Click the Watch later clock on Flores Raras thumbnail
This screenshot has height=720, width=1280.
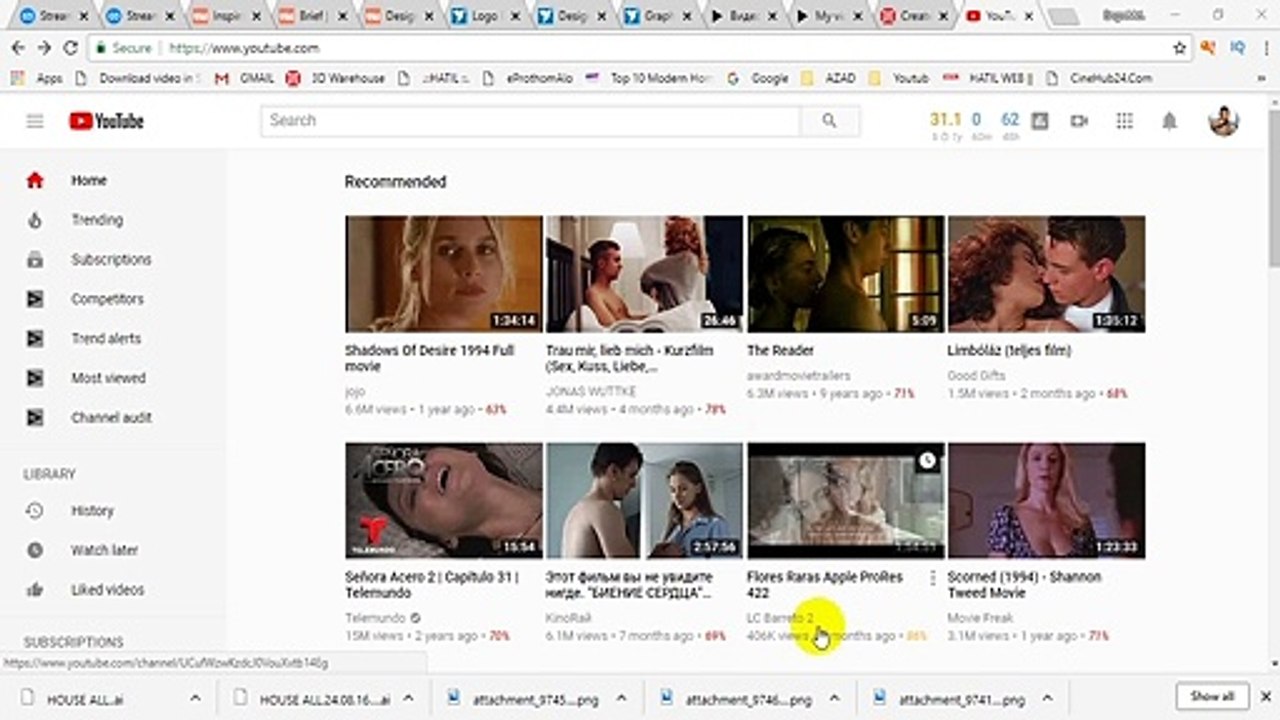(x=928, y=460)
